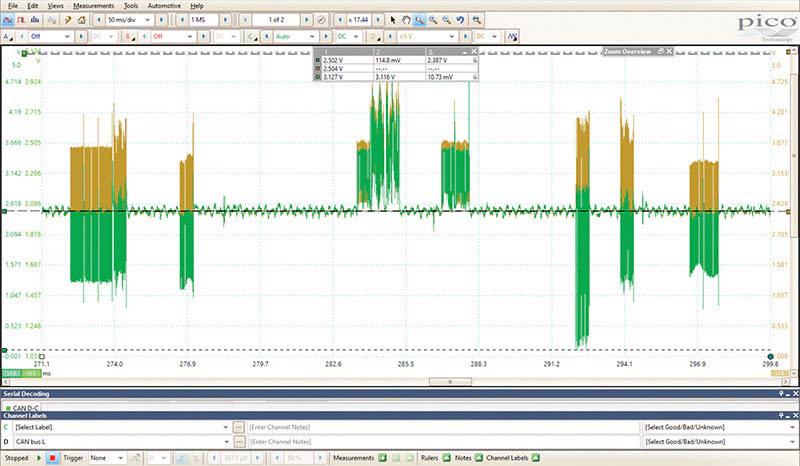
Task: Toggle the Notes panel
Action: coord(479,458)
